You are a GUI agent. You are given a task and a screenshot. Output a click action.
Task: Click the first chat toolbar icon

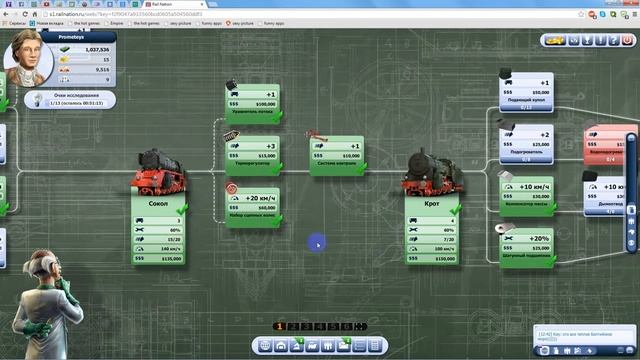click(544, 351)
